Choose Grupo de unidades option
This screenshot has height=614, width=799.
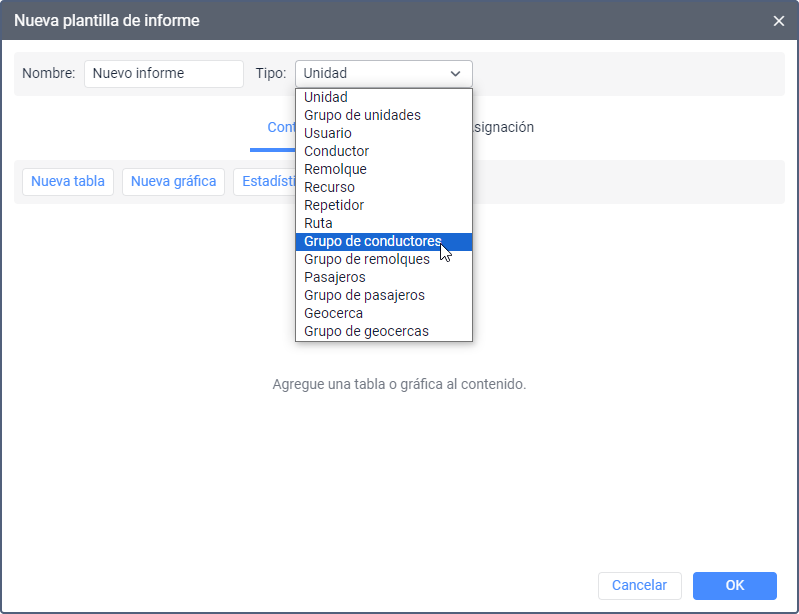(362, 115)
